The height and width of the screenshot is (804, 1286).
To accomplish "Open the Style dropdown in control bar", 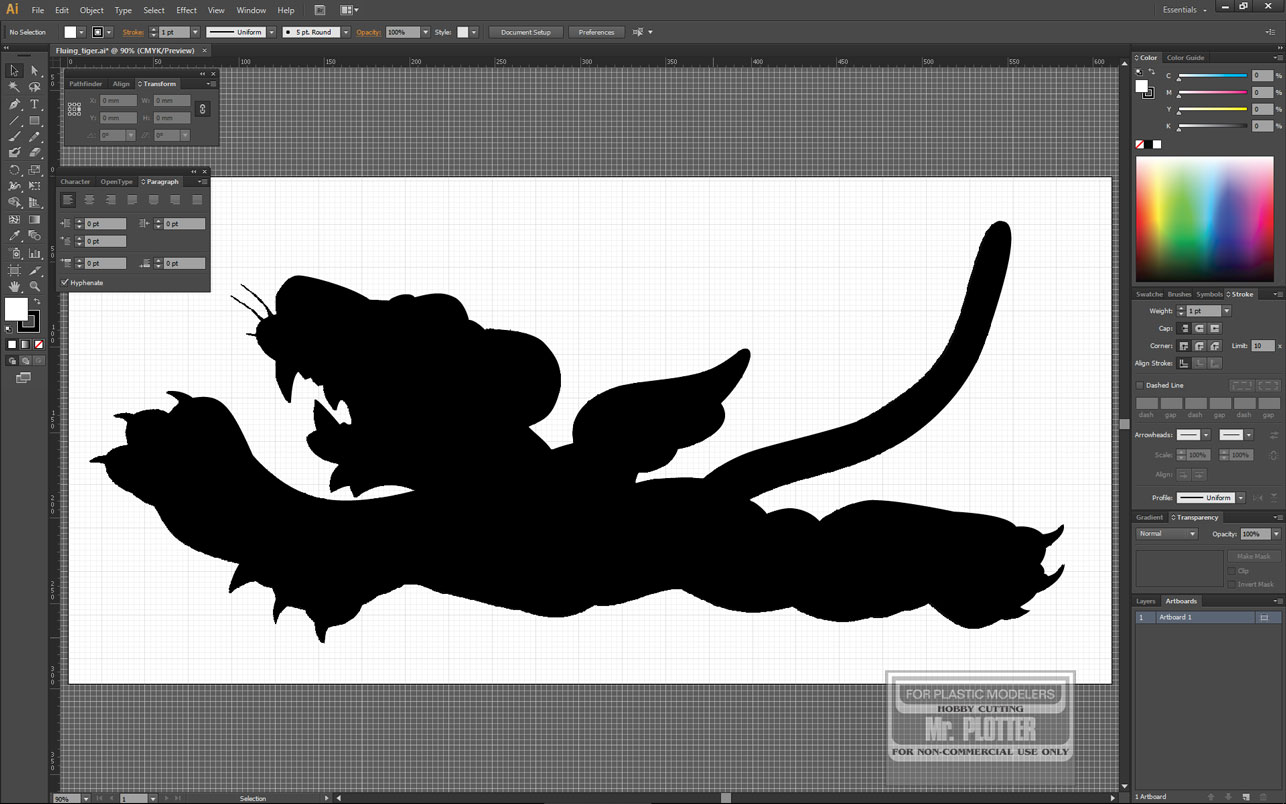I will point(474,32).
